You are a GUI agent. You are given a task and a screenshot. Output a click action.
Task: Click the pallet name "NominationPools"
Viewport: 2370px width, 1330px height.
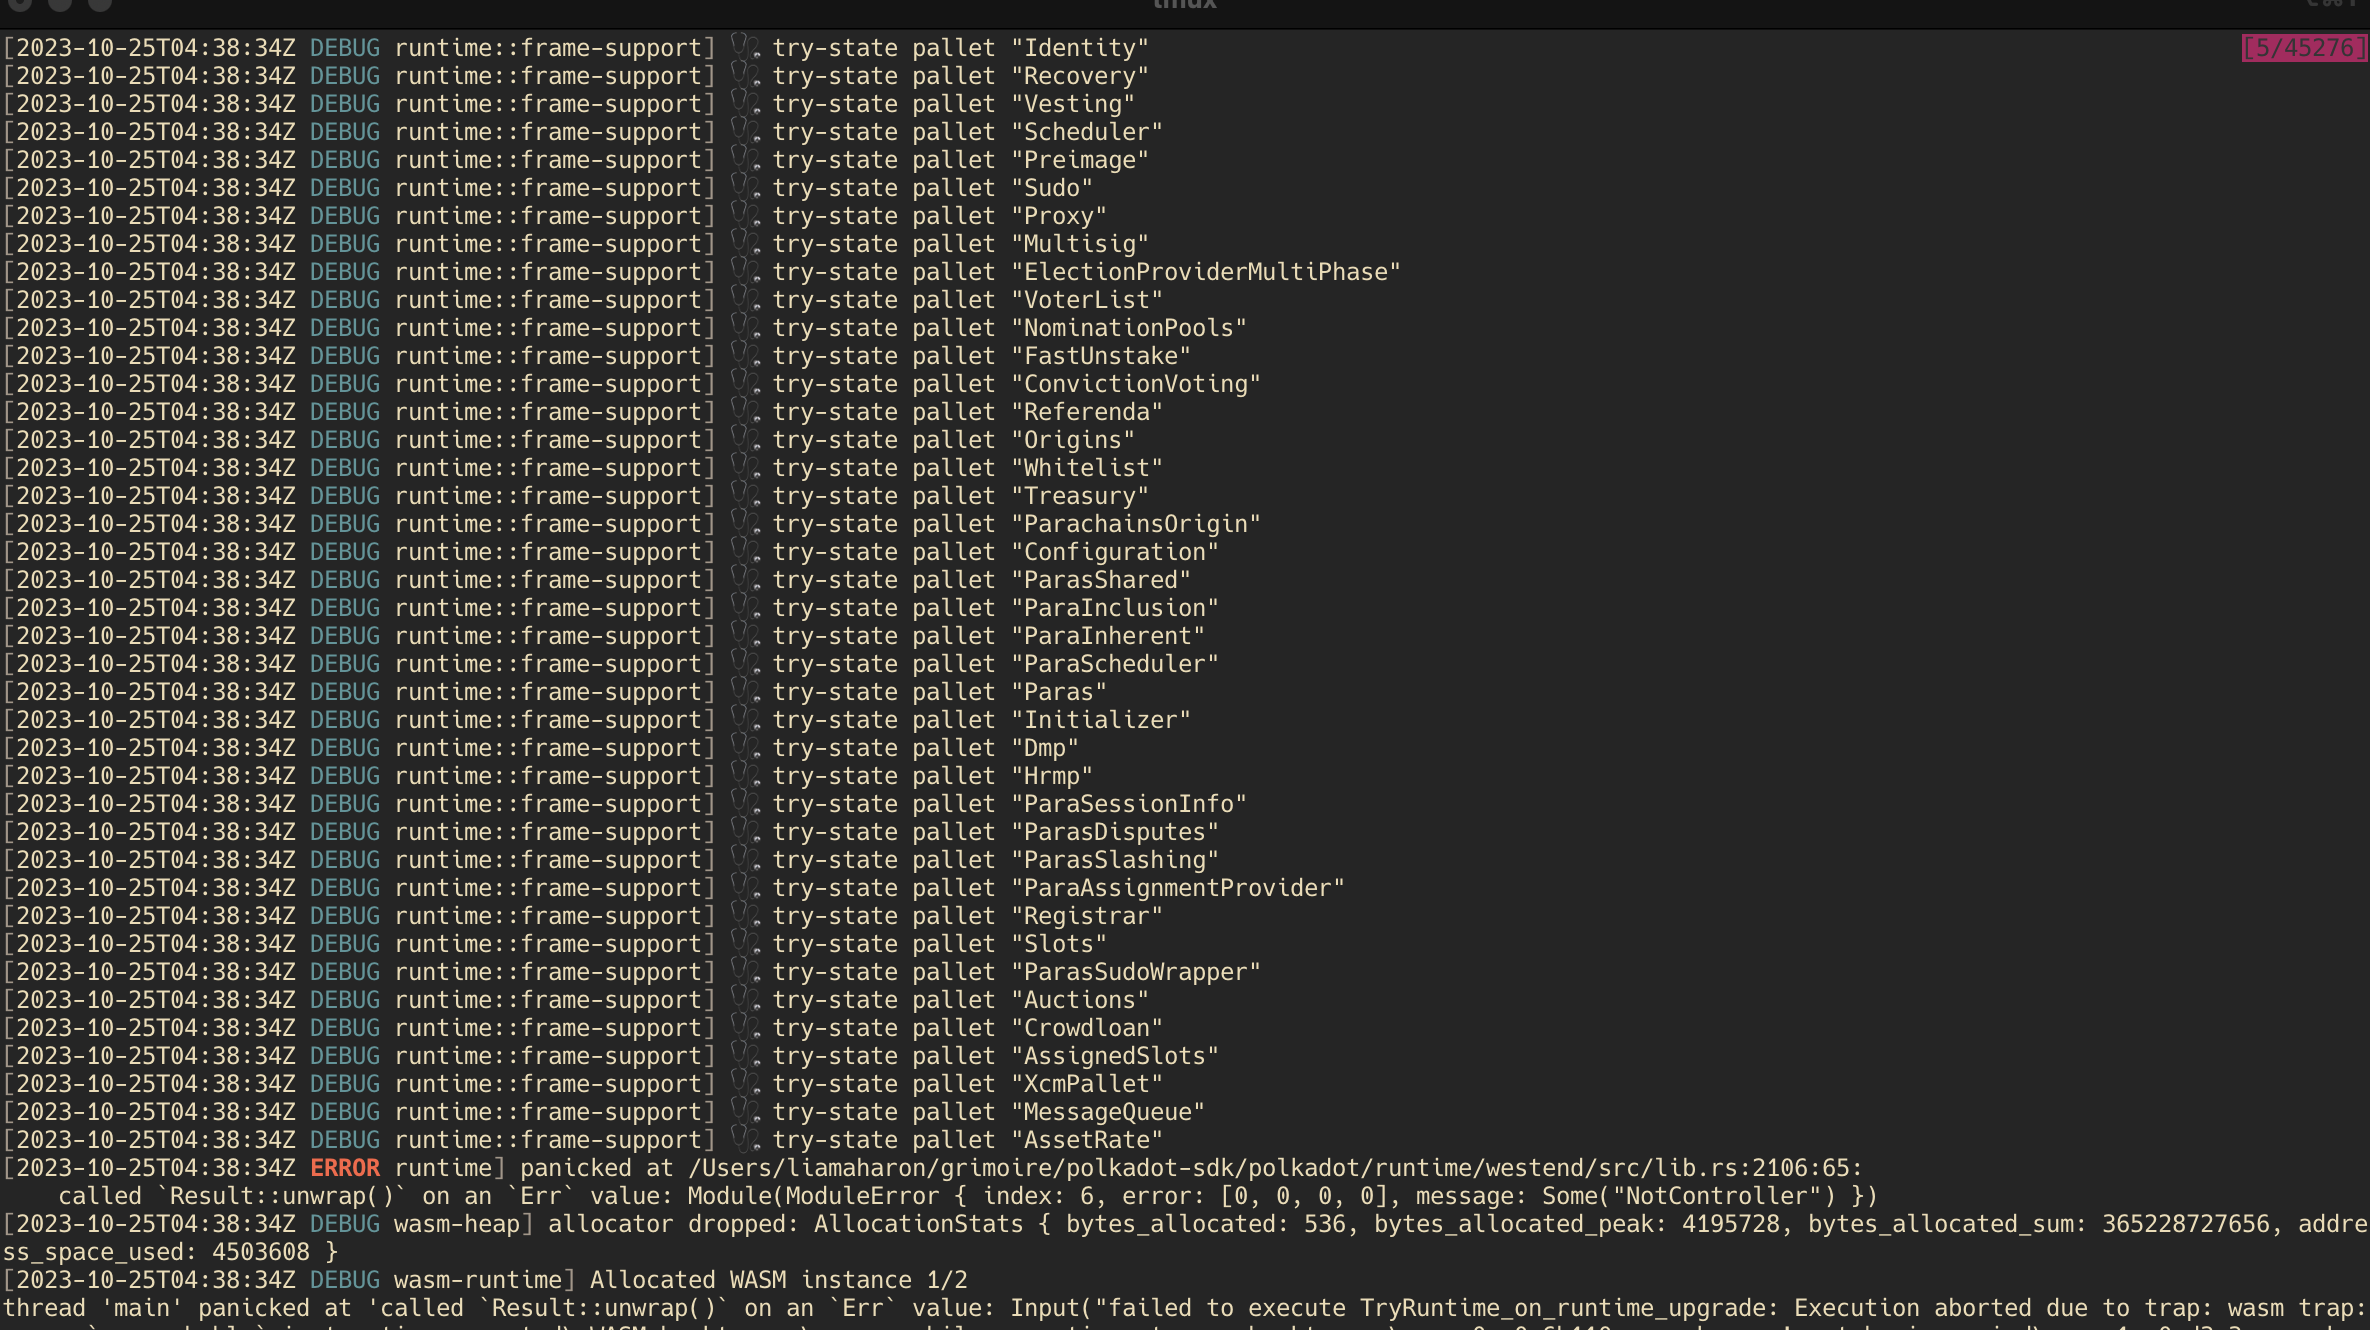pos(1129,328)
